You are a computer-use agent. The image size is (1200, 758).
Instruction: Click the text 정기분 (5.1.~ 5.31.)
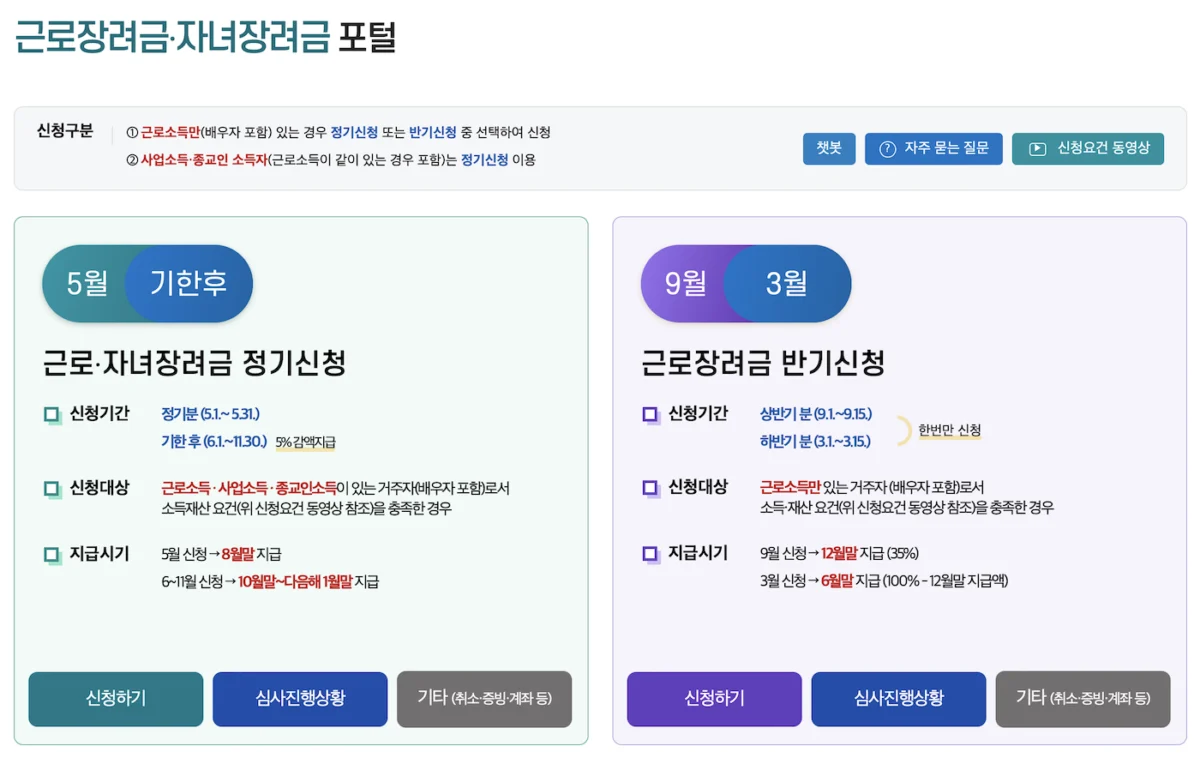point(210,414)
